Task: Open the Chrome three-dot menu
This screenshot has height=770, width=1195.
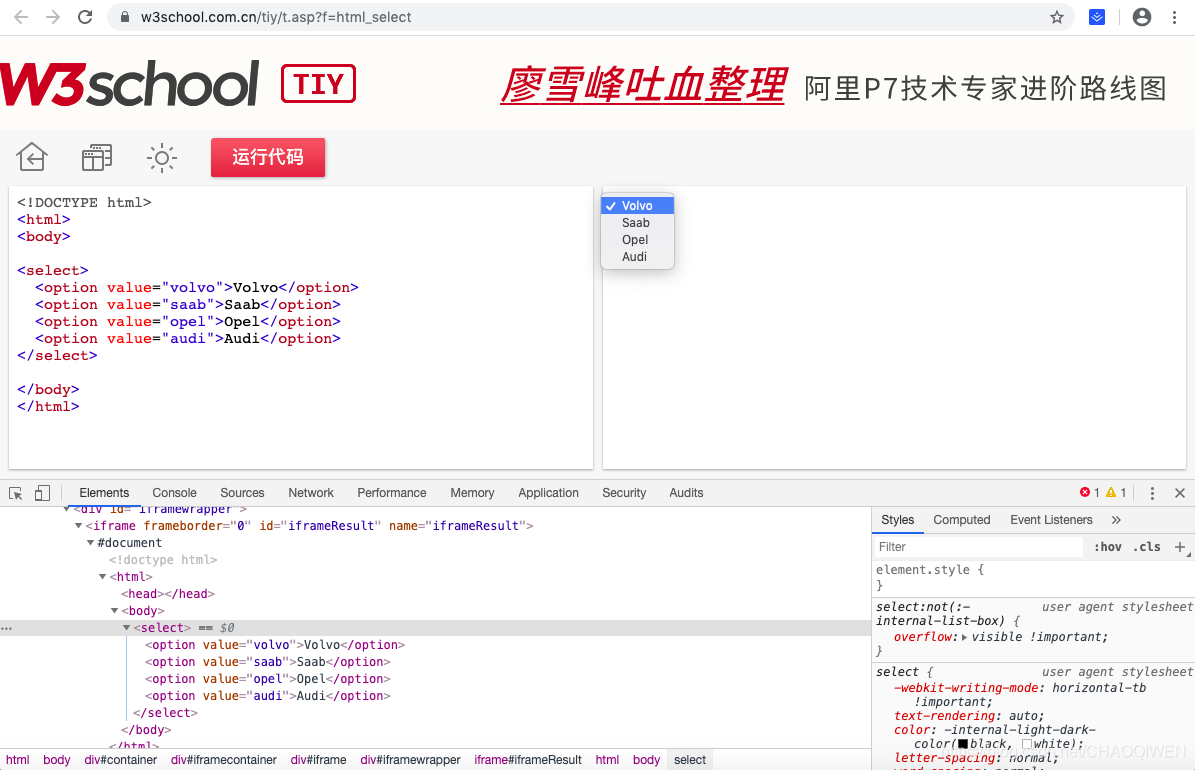Action: point(1174,17)
